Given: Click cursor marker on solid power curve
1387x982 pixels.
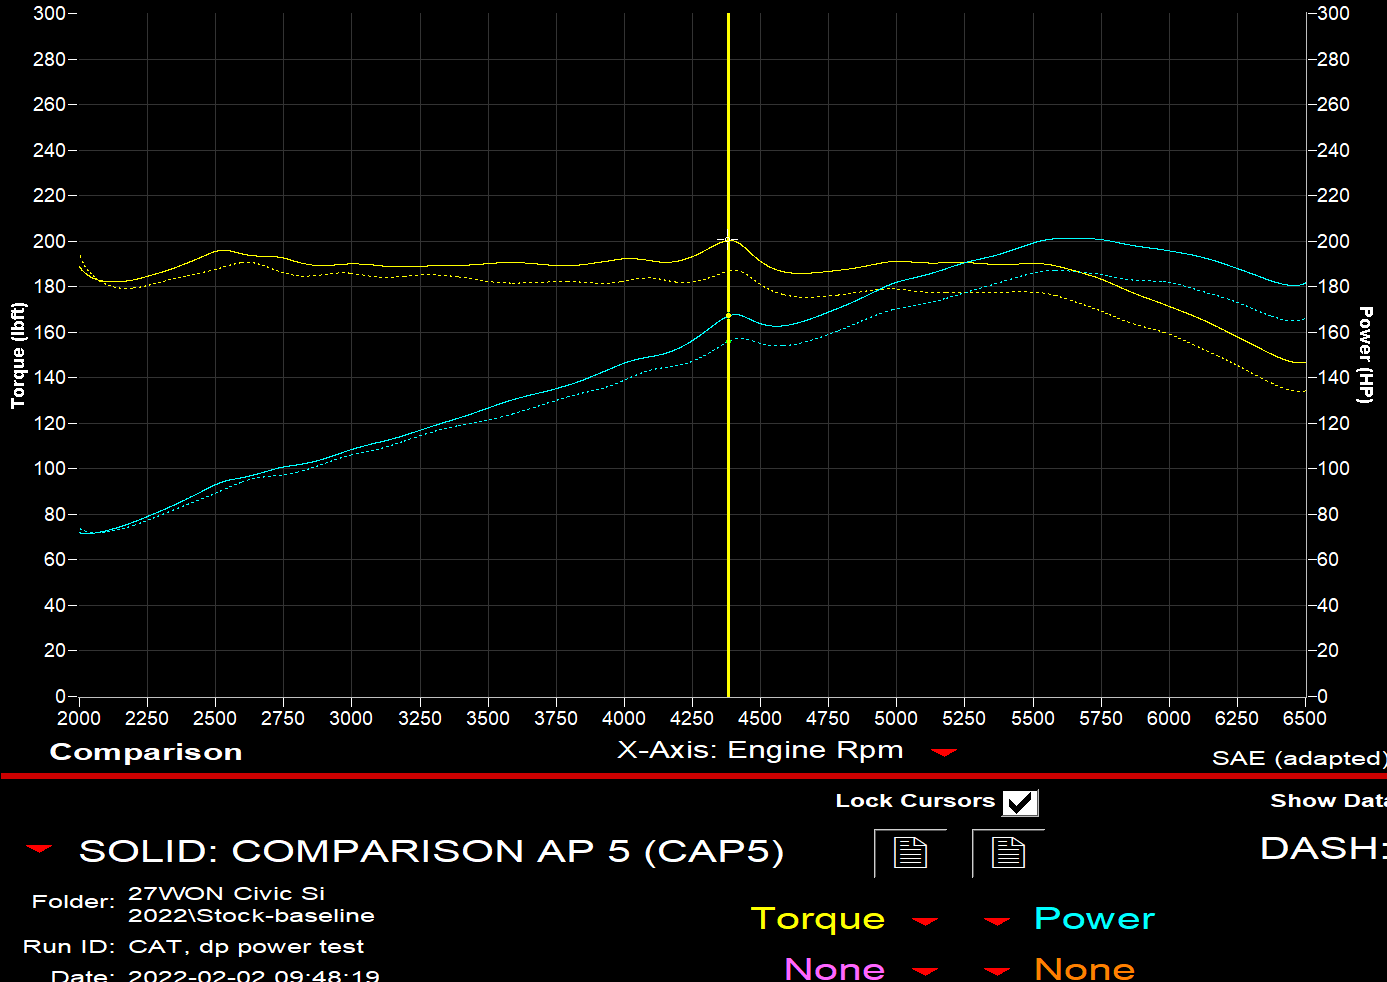Looking at the screenshot, I should (x=728, y=315).
